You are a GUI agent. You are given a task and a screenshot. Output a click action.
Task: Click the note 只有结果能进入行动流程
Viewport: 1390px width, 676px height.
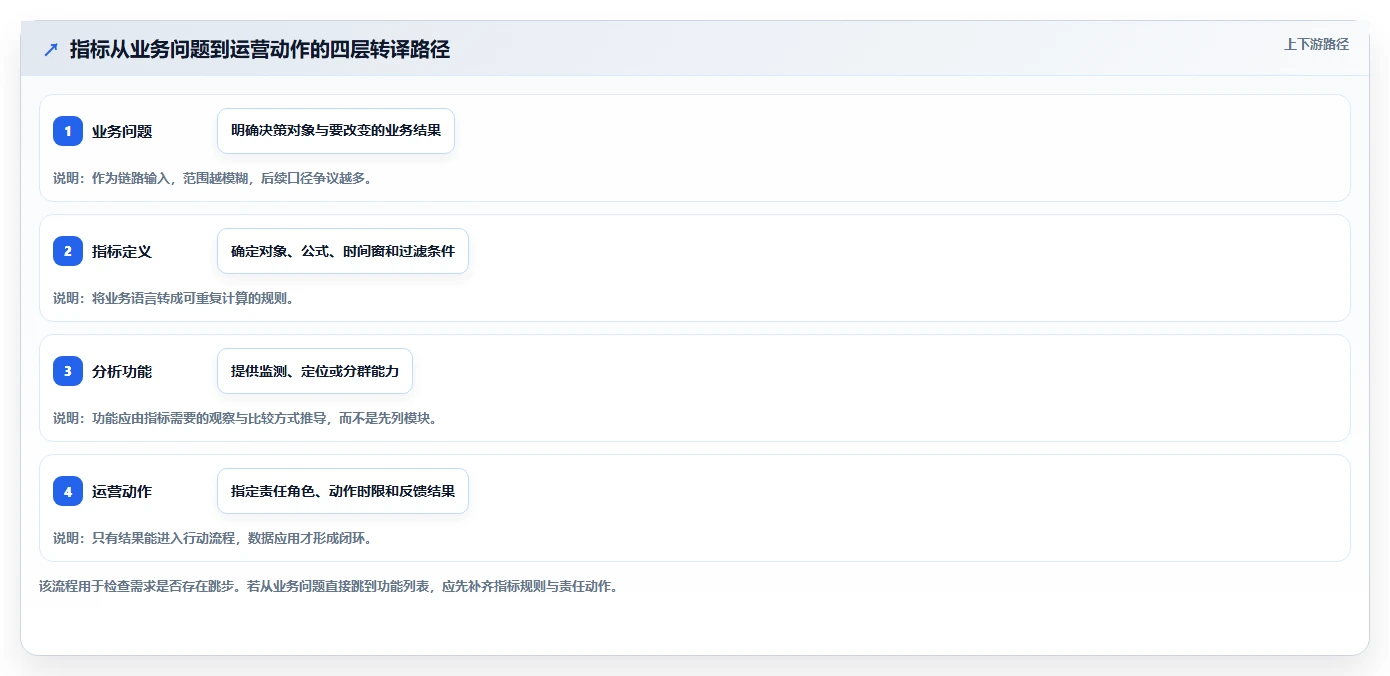pos(164,538)
